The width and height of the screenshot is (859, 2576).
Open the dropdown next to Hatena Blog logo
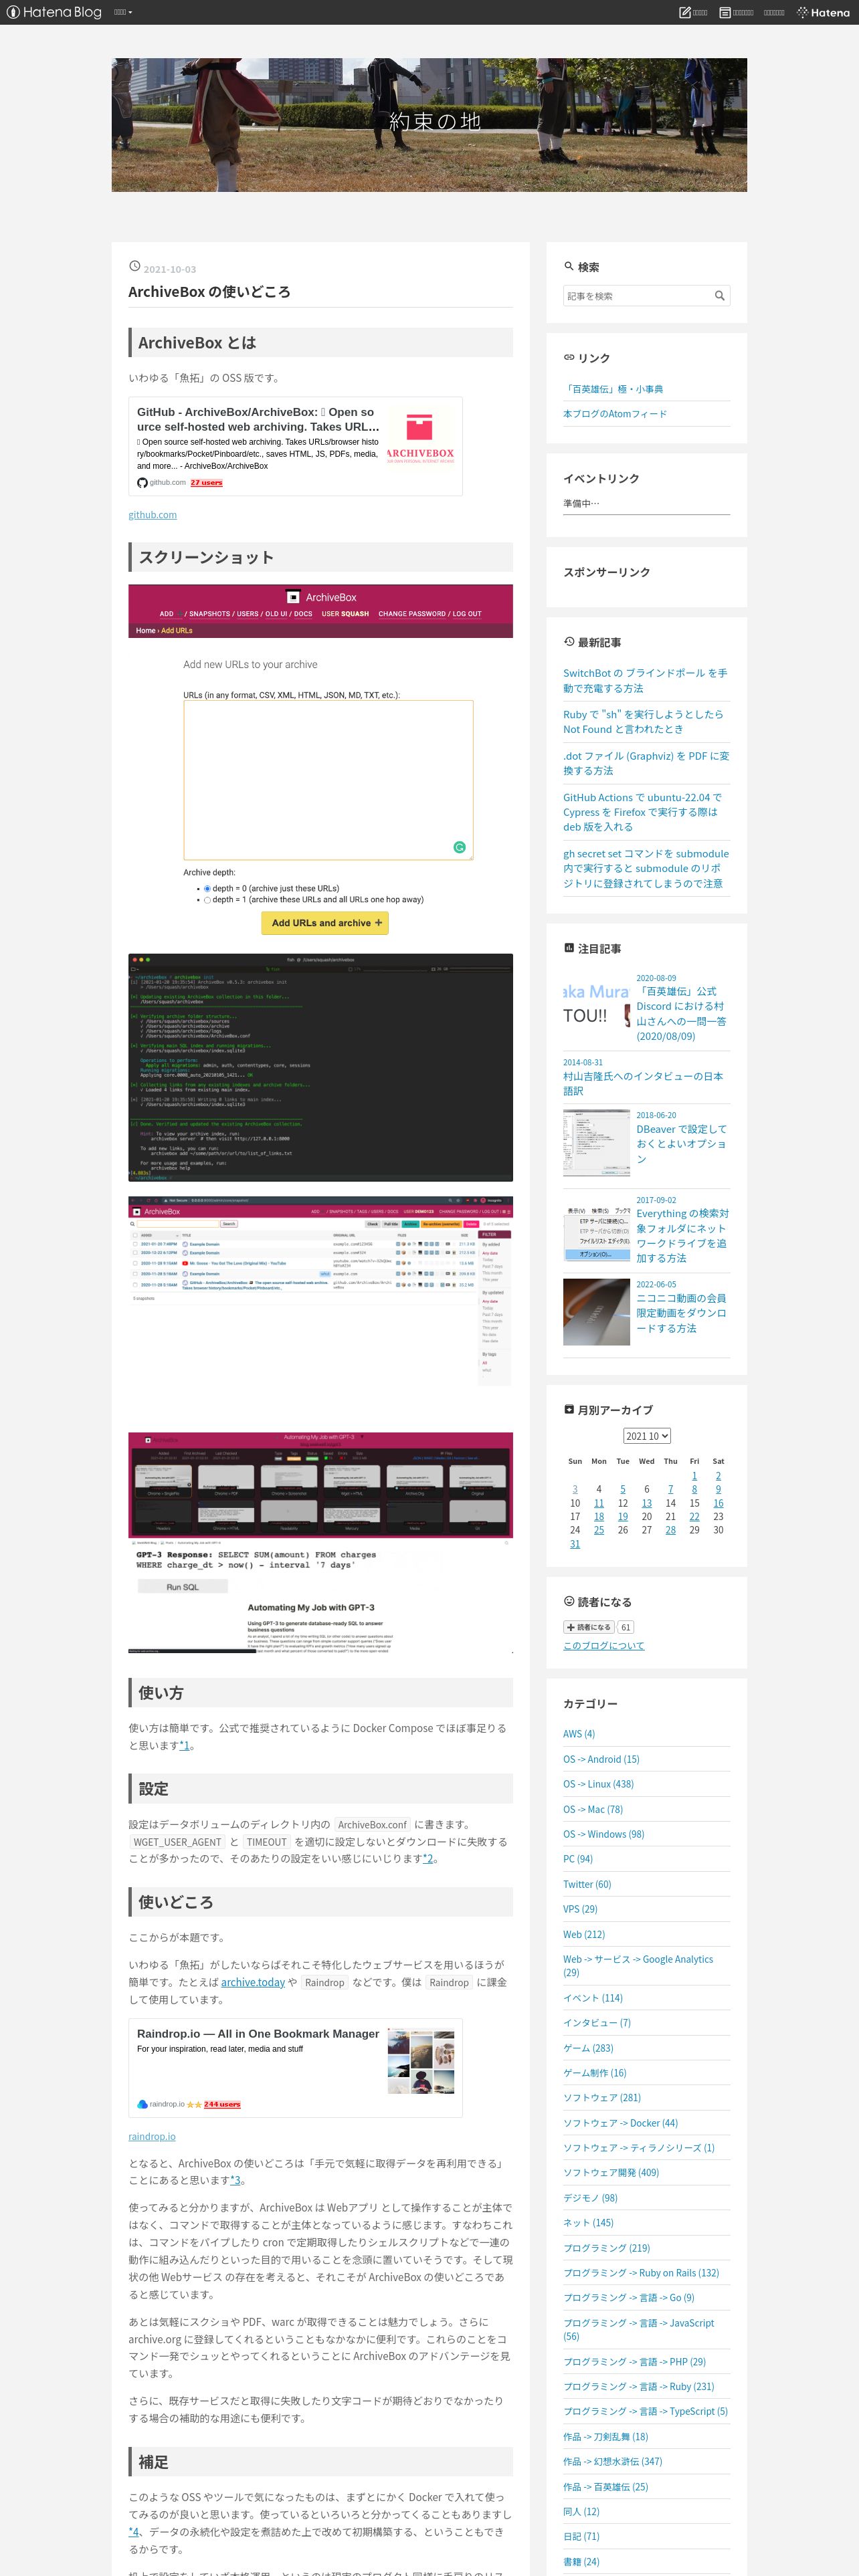coord(123,12)
